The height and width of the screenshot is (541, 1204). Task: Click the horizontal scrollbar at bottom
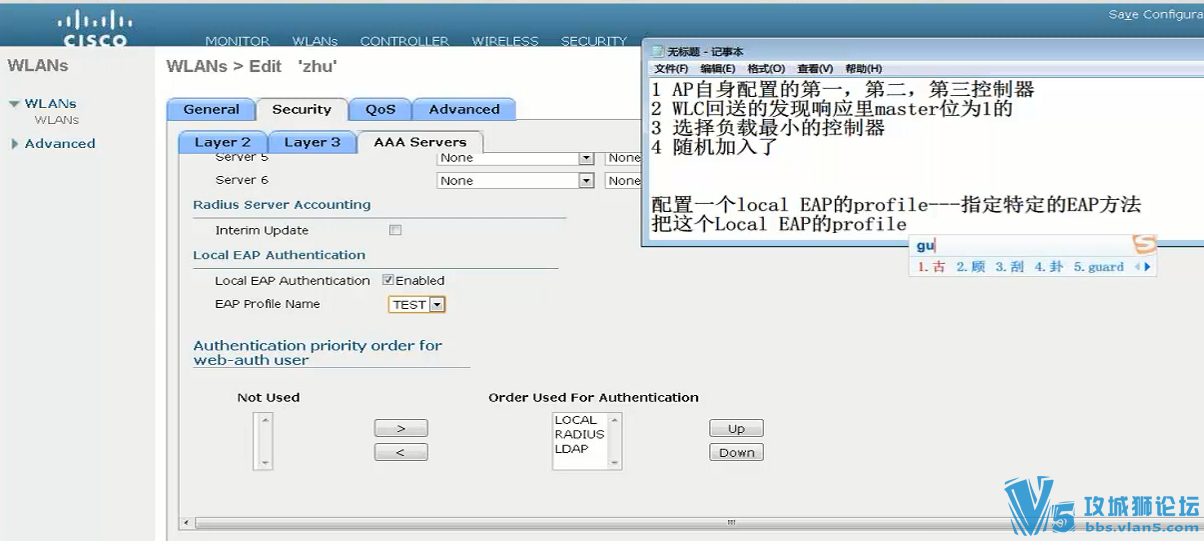pos(731,523)
